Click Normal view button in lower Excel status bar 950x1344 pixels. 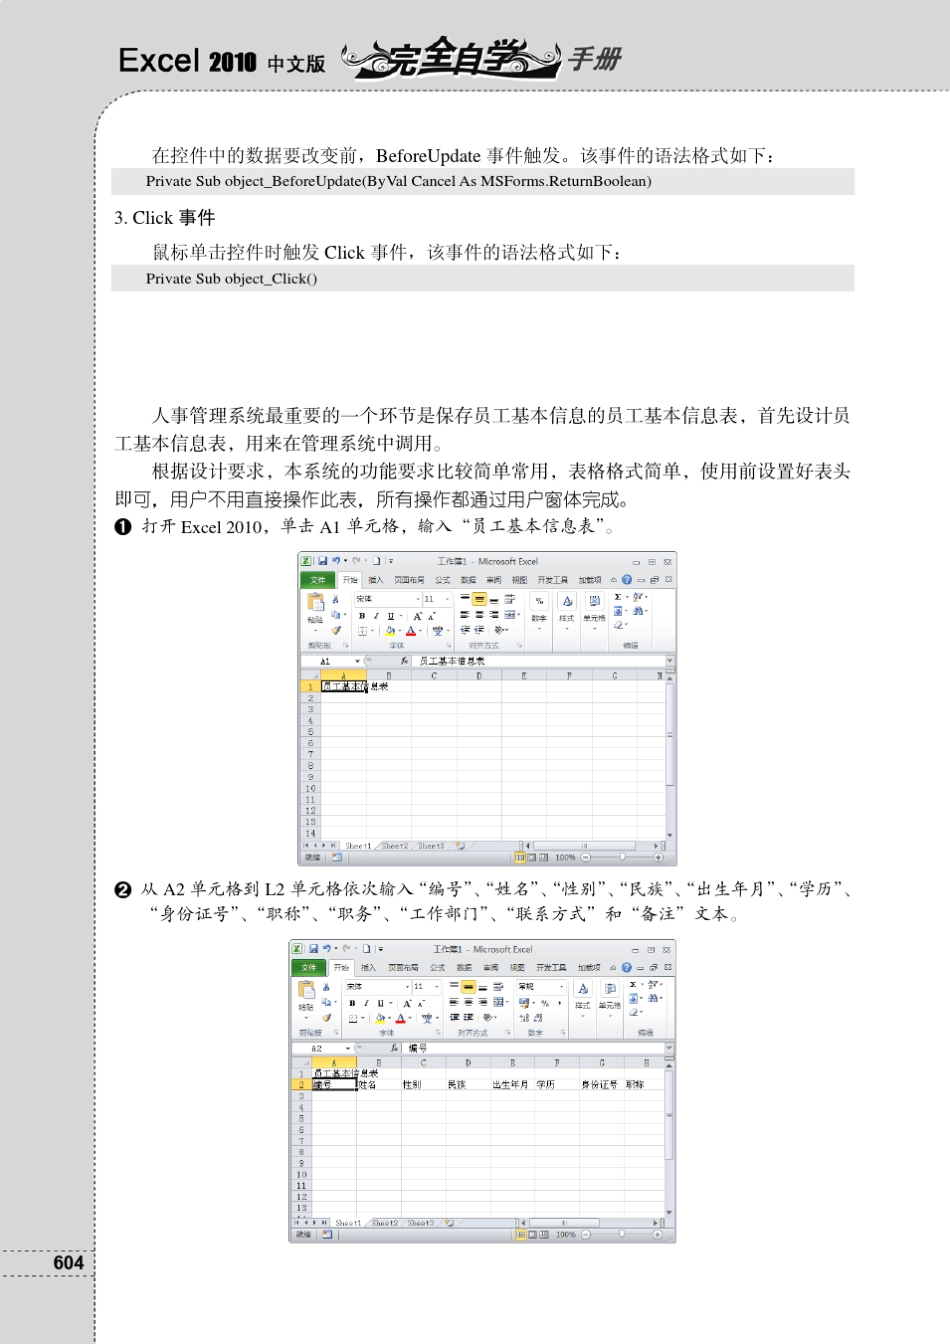click(520, 1235)
